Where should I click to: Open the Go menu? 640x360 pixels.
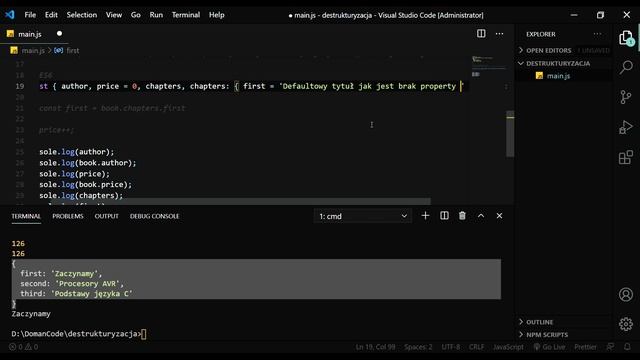click(x=136, y=15)
